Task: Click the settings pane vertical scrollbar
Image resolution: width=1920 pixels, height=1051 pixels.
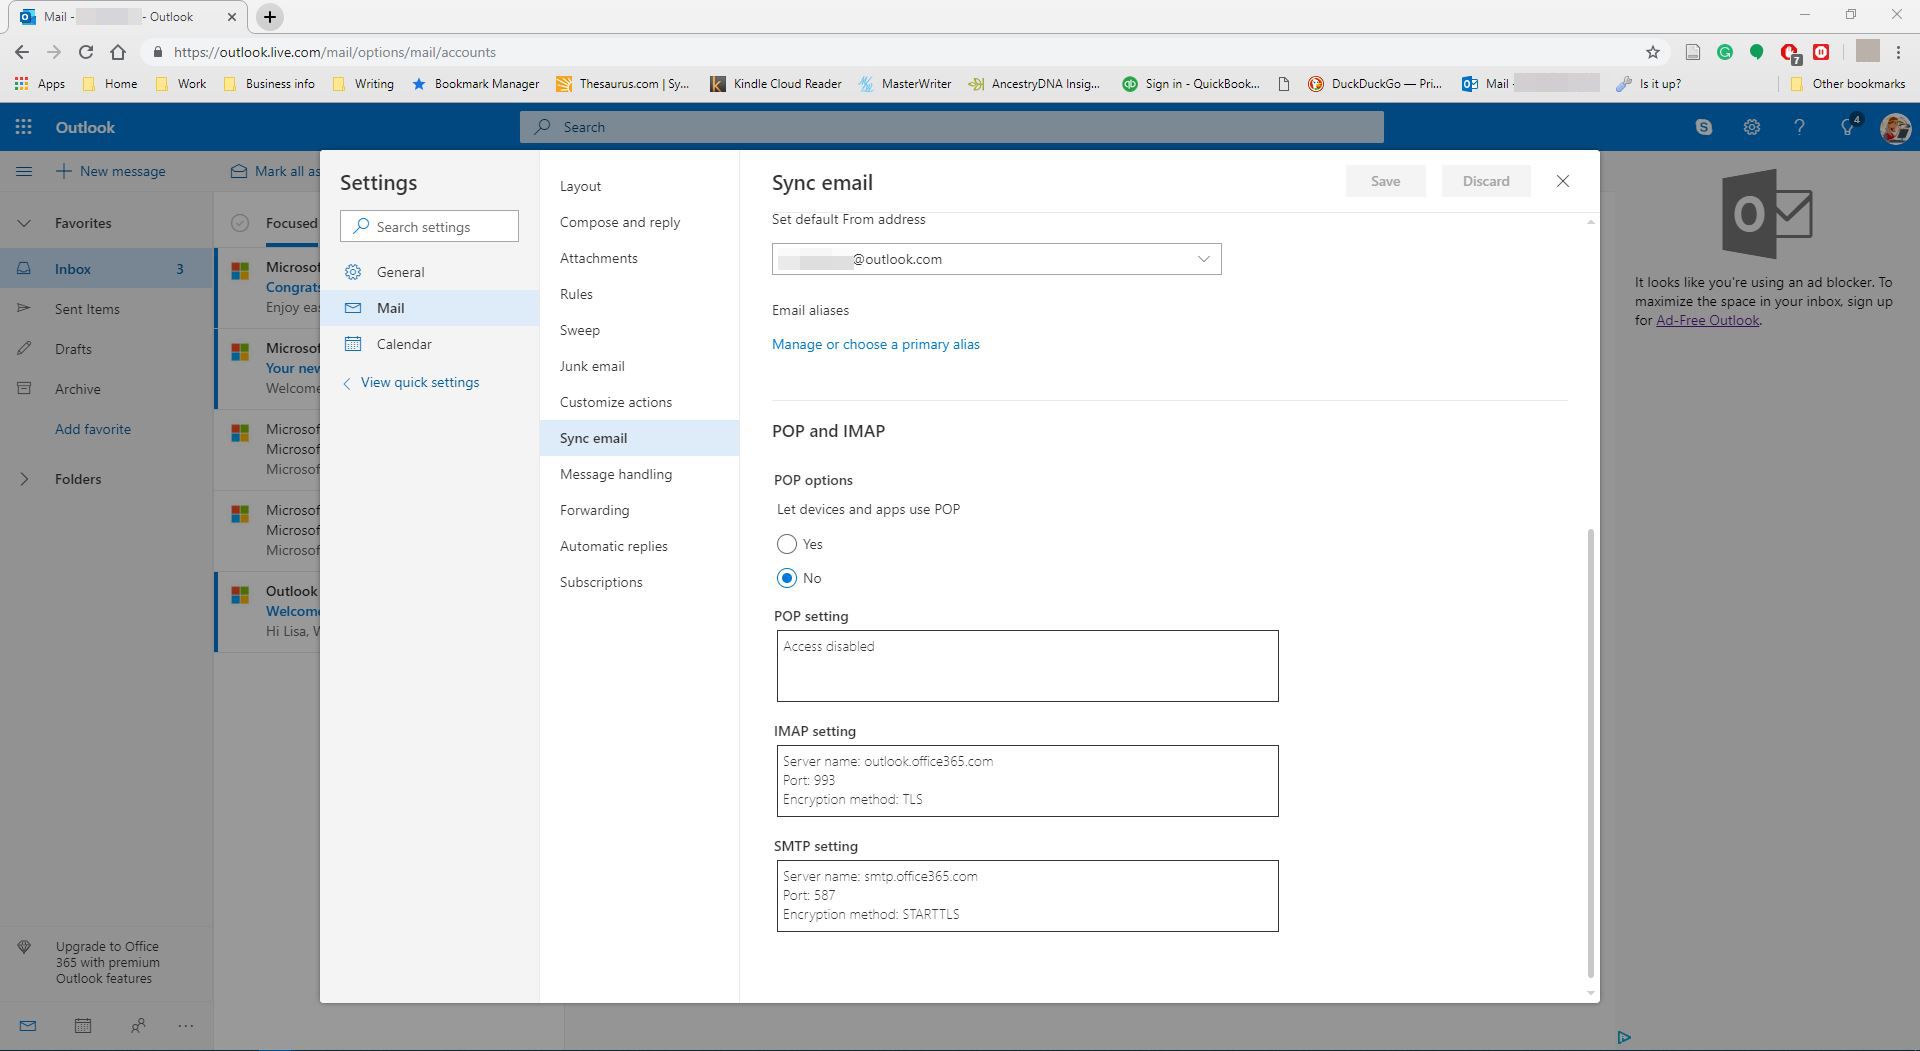Action: [x=1590, y=752]
